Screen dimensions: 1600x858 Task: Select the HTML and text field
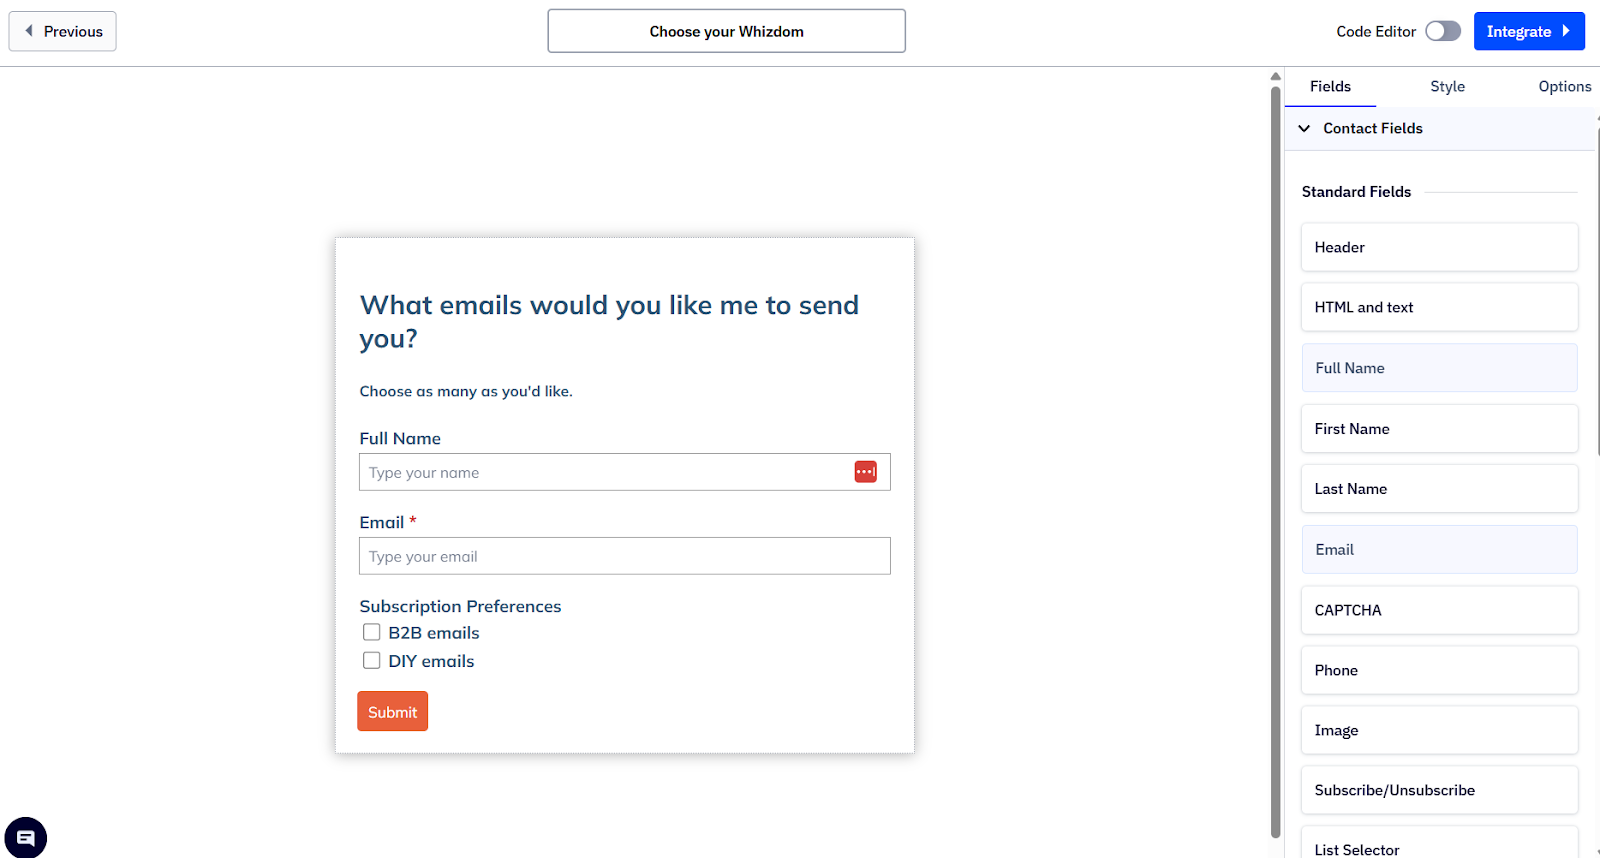tap(1438, 307)
